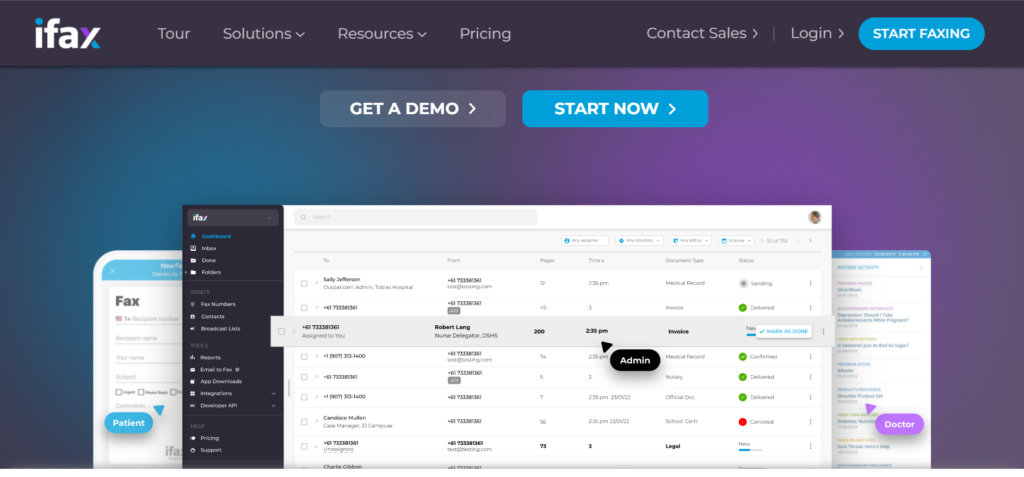The height and width of the screenshot is (477, 1024).
Task: Click the GET A DEMO button
Action: pyautogui.click(x=413, y=108)
